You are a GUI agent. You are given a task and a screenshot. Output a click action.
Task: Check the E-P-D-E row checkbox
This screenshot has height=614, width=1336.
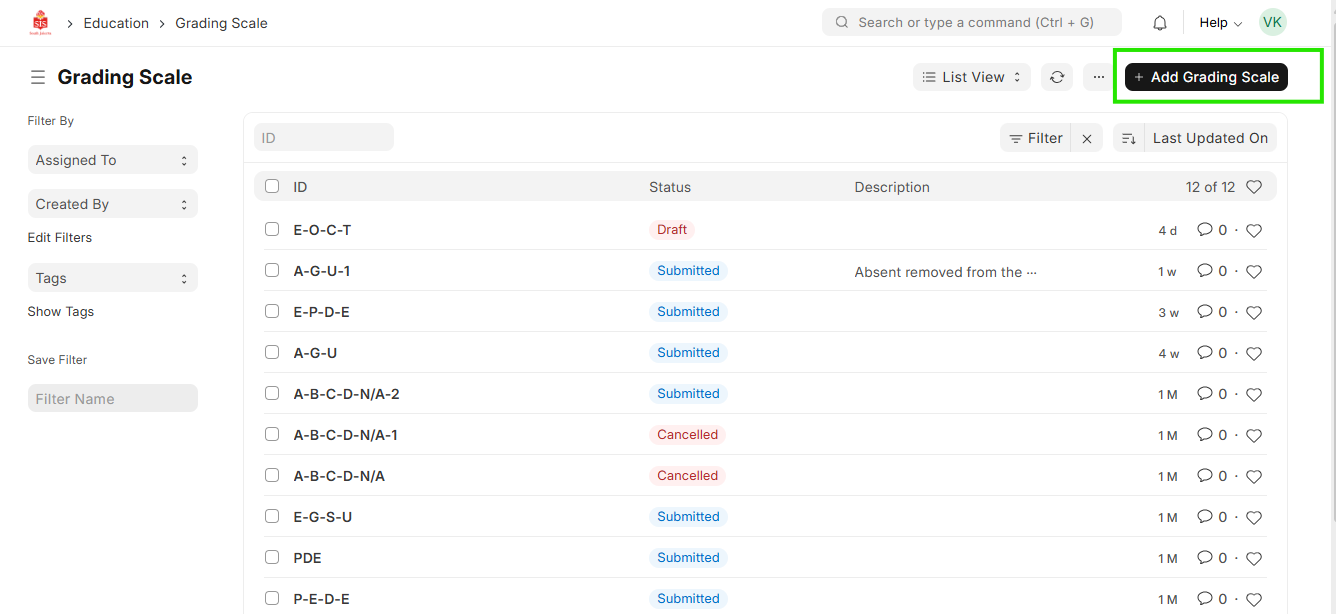pos(272,311)
